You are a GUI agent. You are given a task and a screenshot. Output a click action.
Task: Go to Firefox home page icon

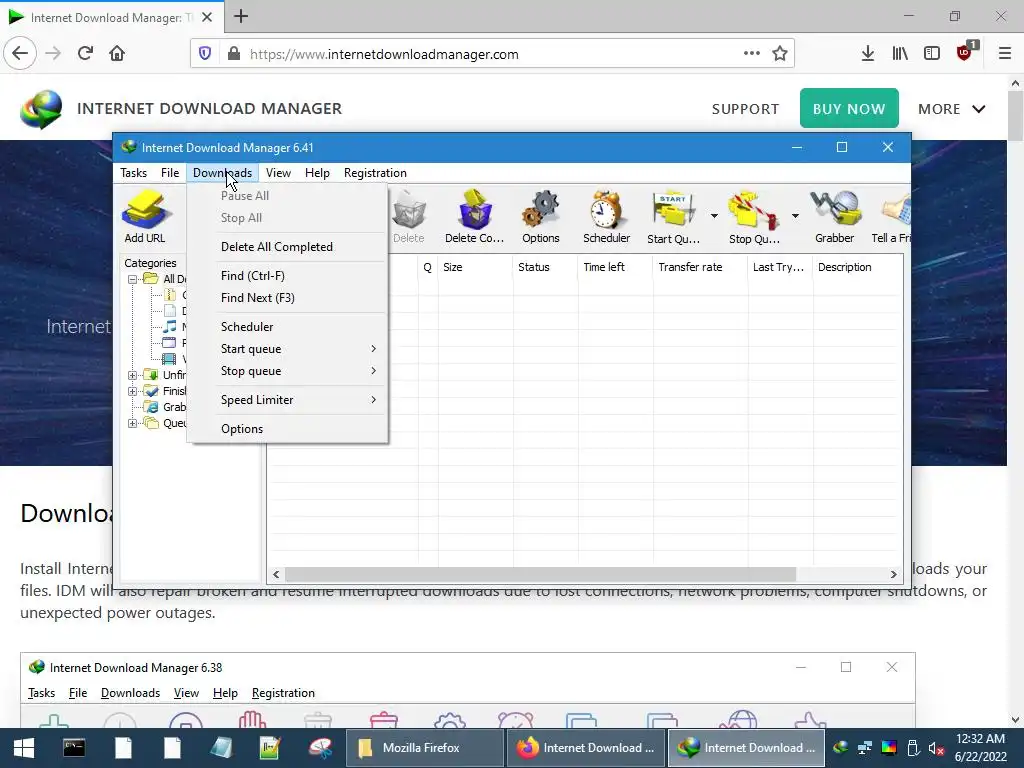[x=117, y=54]
